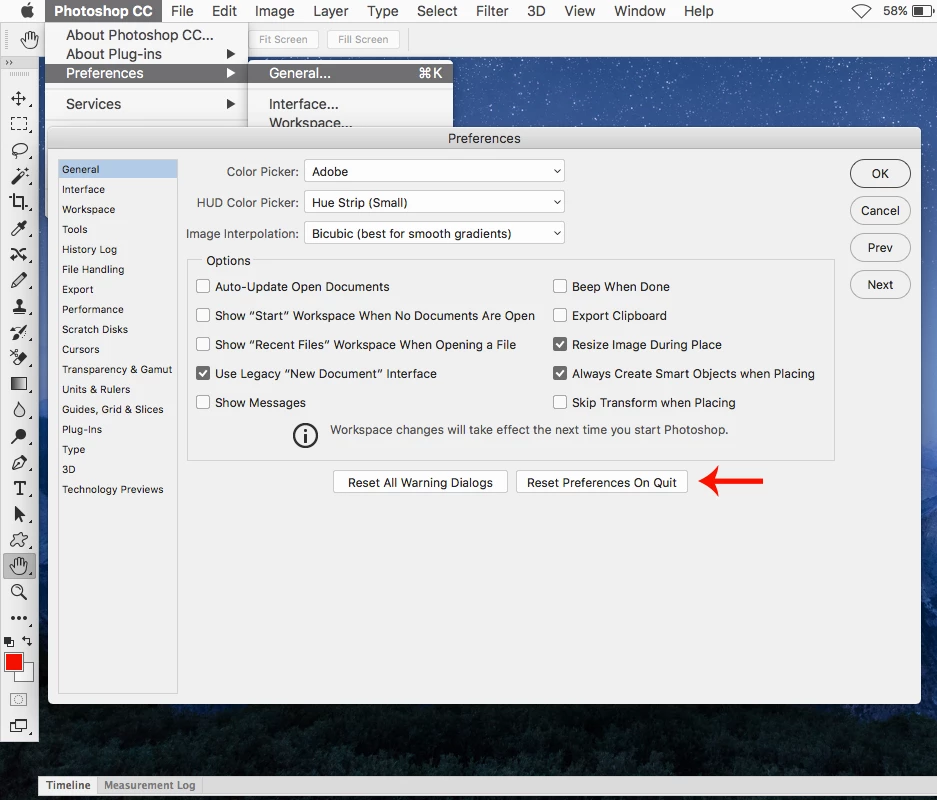Check Export Clipboard option
This screenshot has width=937, height=800.
tap(560, 315)
